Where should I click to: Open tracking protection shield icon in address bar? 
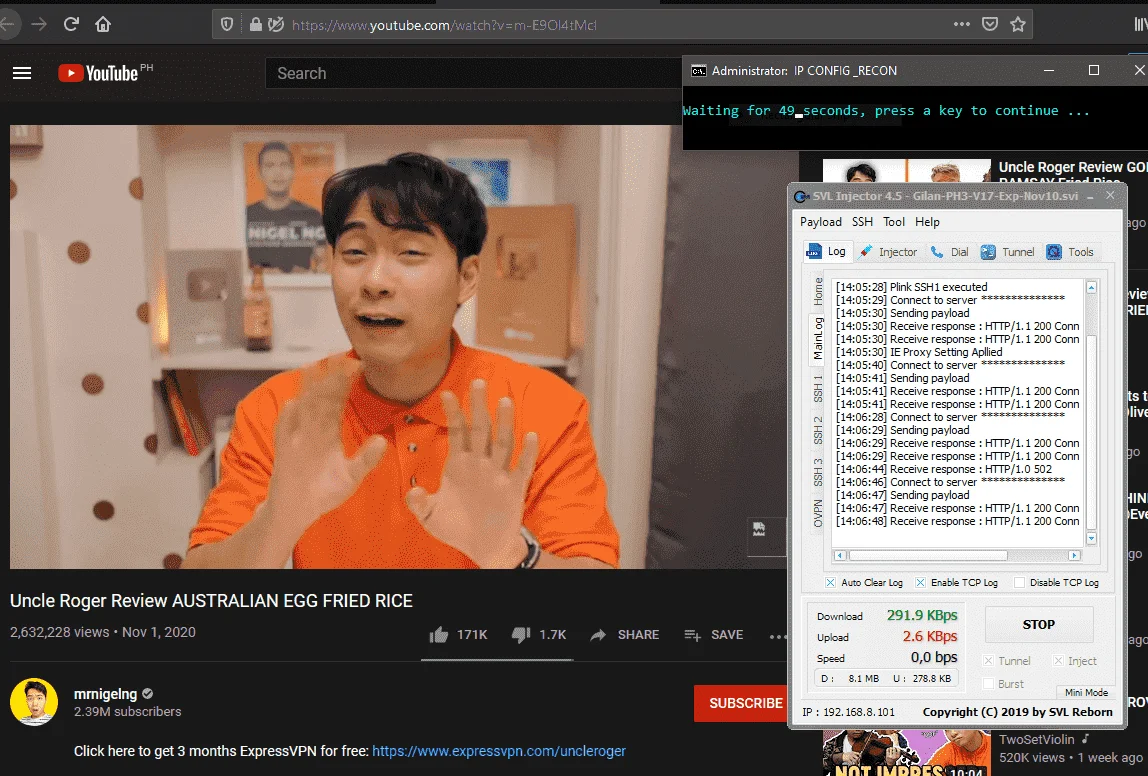pyautogui.click(x=227, y=25)
